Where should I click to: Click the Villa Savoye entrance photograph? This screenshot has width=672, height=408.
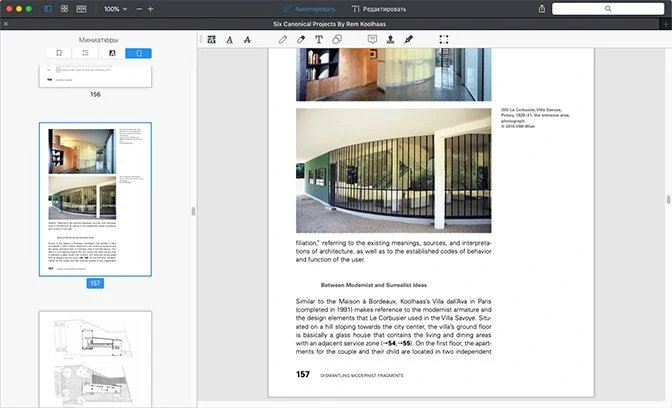point(393,171)
